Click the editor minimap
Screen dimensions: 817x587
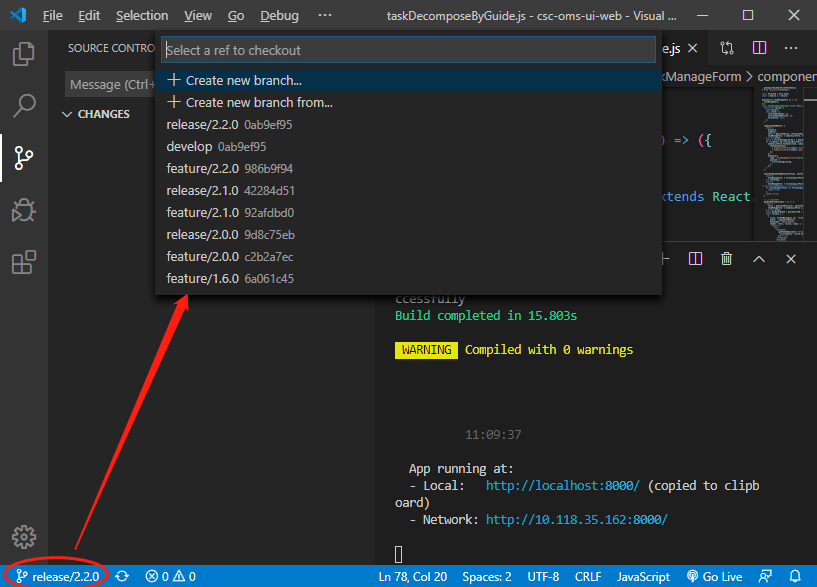pos(782,164)
